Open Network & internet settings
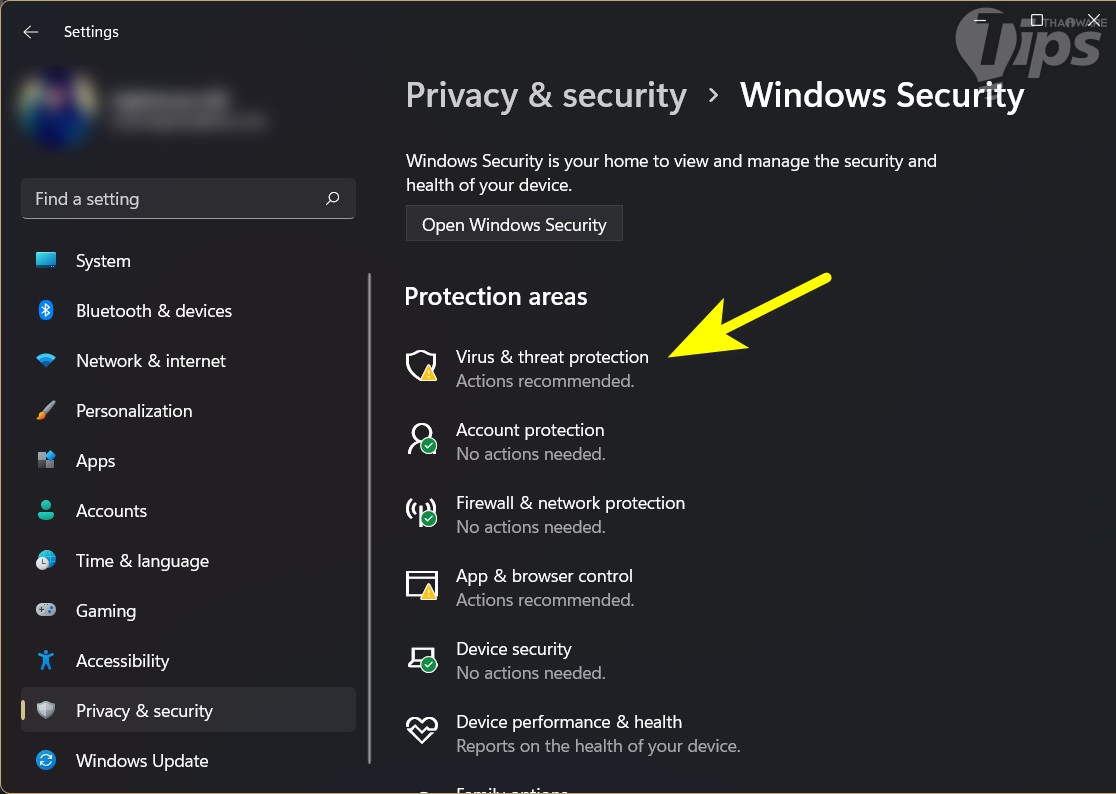Screen dimensions: 1116x794 click(150, 361)
